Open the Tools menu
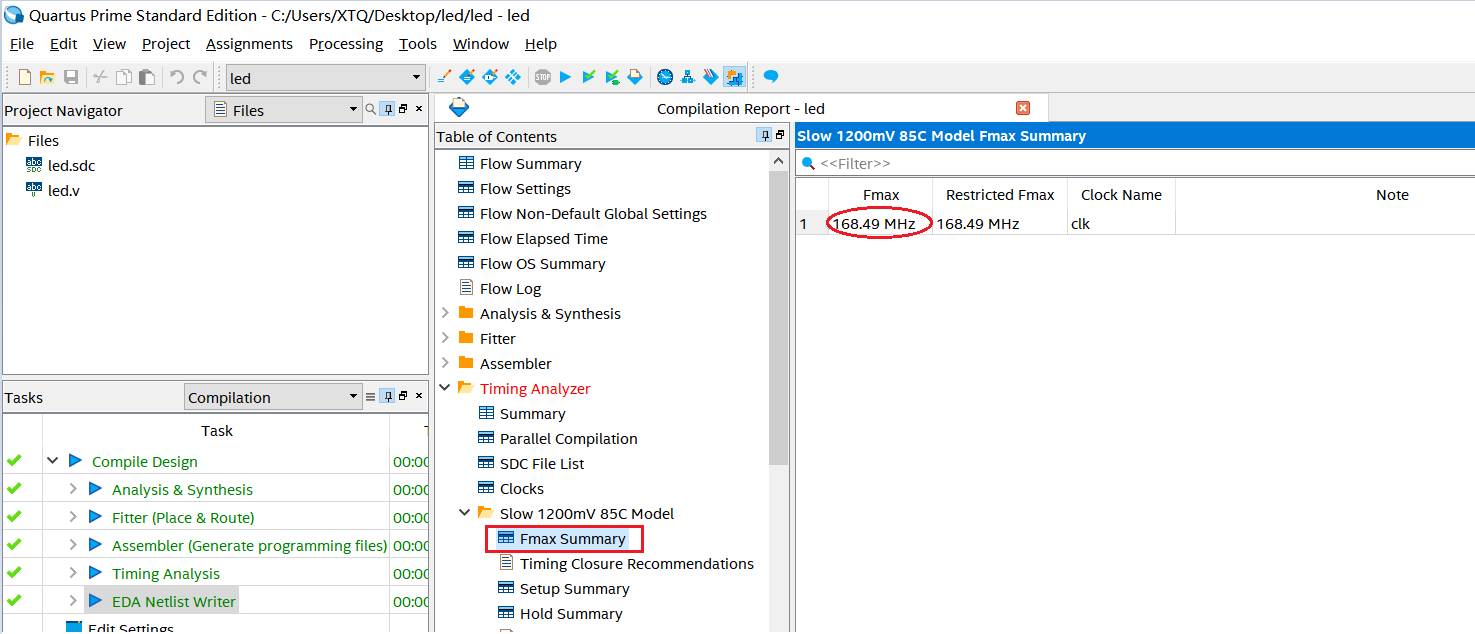Image resolution: width=1475 pixels, height=634 pixels. point(418,44)
